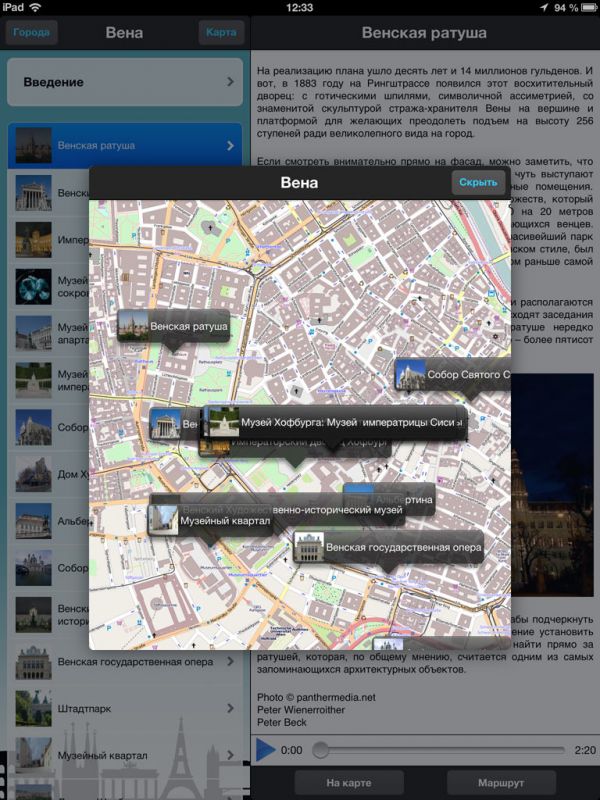Image resolution: width=600 pixels, height=800 pixels.
Task: Expand the Введение section chevron
Action: tap(230, 82)
